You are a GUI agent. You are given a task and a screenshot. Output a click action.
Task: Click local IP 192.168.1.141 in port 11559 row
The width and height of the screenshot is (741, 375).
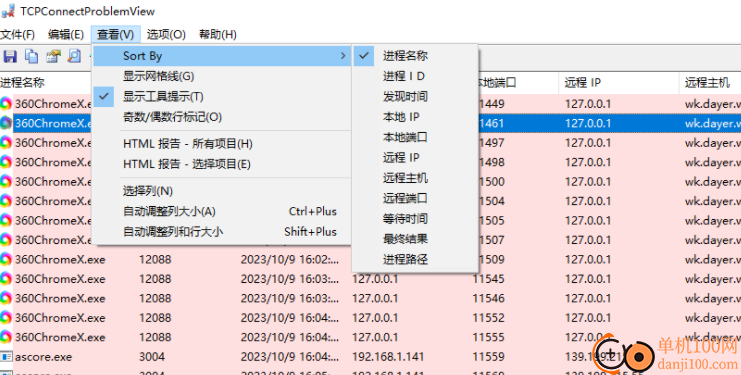pyautogui.click(x=388, y=357)
